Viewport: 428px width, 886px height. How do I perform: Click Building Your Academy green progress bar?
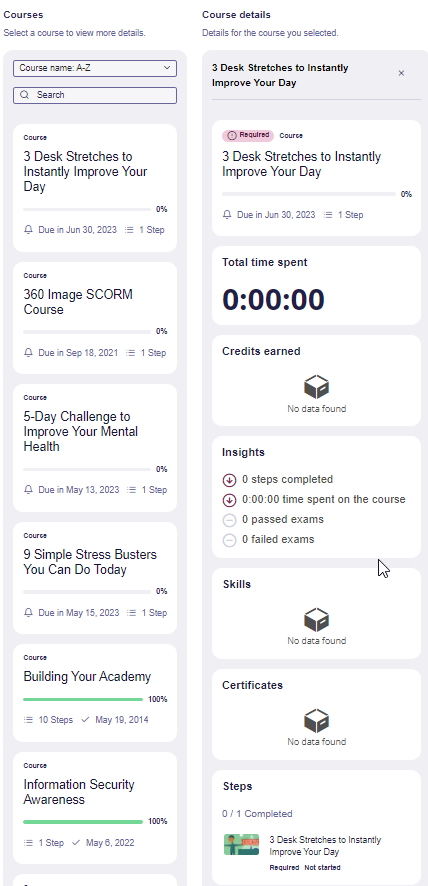[83, 700]
